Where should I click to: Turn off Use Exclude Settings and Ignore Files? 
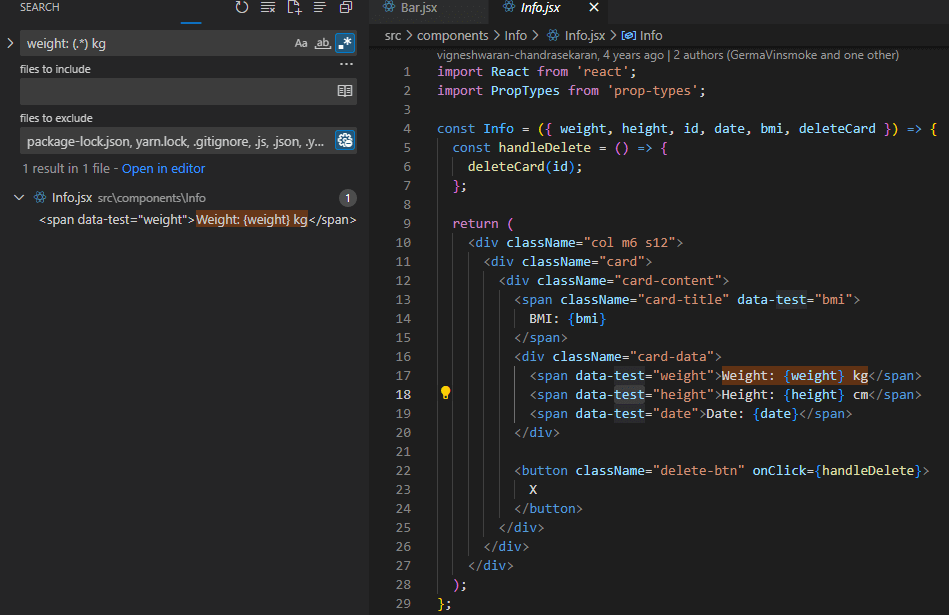point(345,141)
